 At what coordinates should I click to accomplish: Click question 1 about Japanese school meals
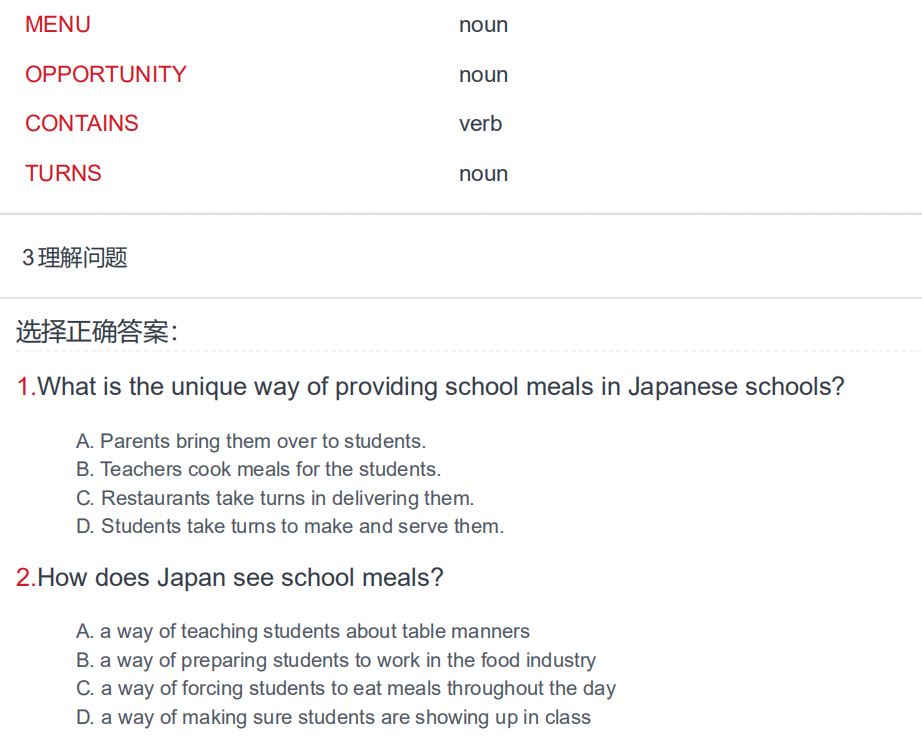pyautogui.click(x=430, y=387)
